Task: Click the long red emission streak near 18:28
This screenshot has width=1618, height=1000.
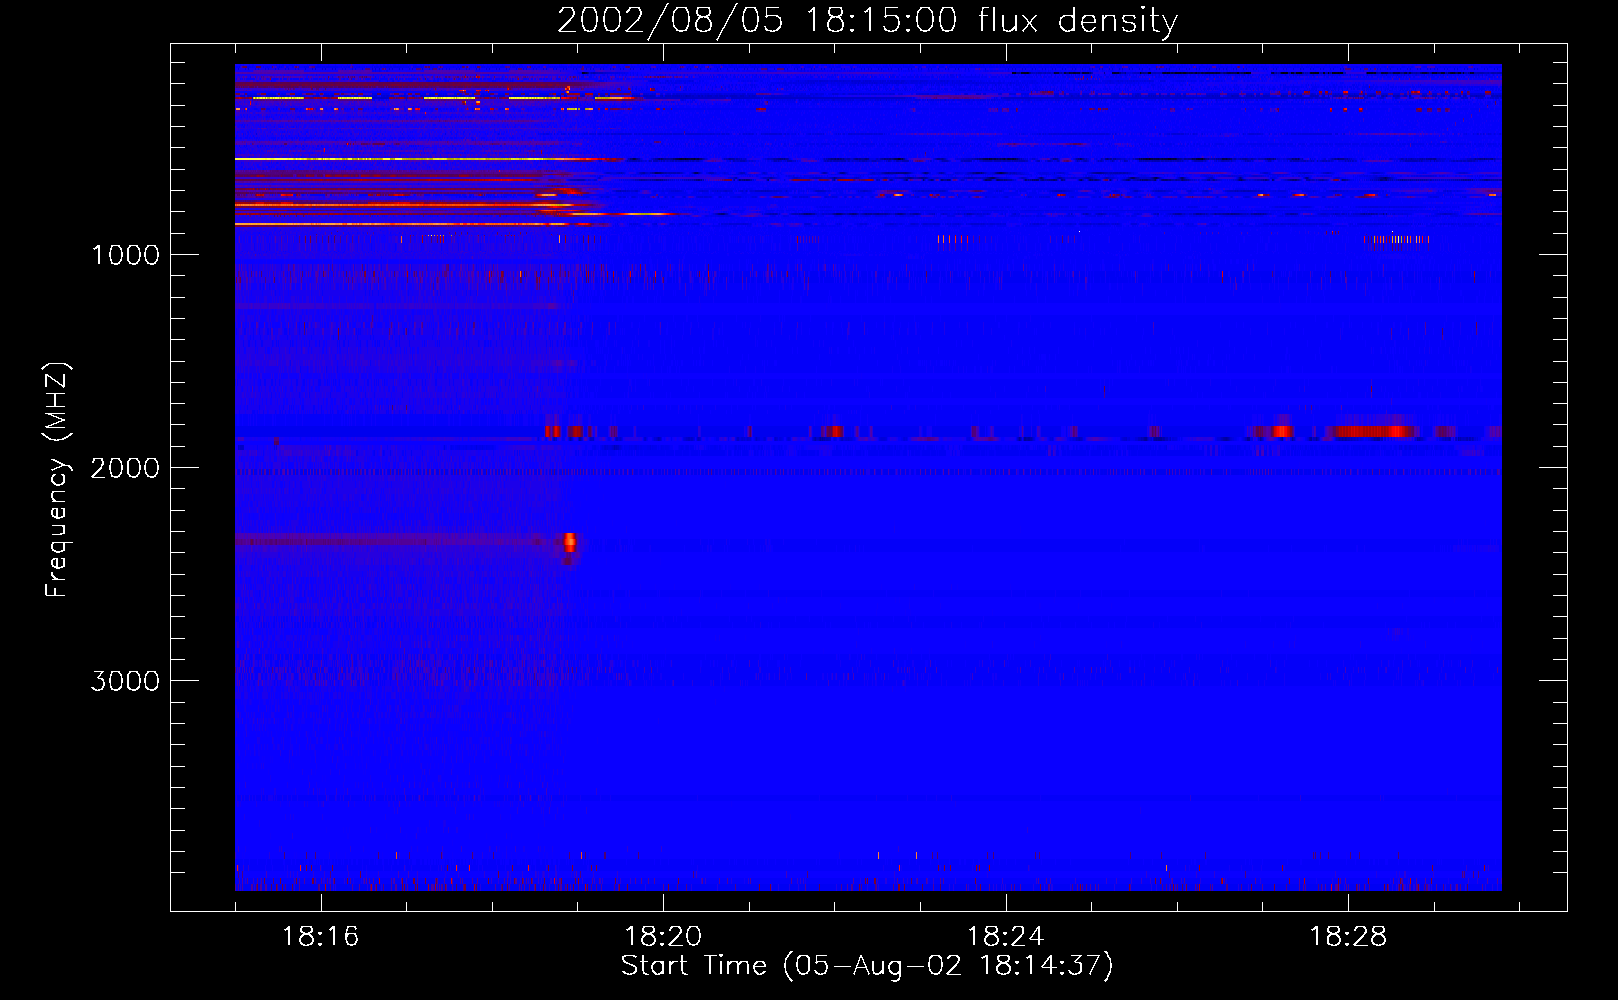Action: point(1372,431)
